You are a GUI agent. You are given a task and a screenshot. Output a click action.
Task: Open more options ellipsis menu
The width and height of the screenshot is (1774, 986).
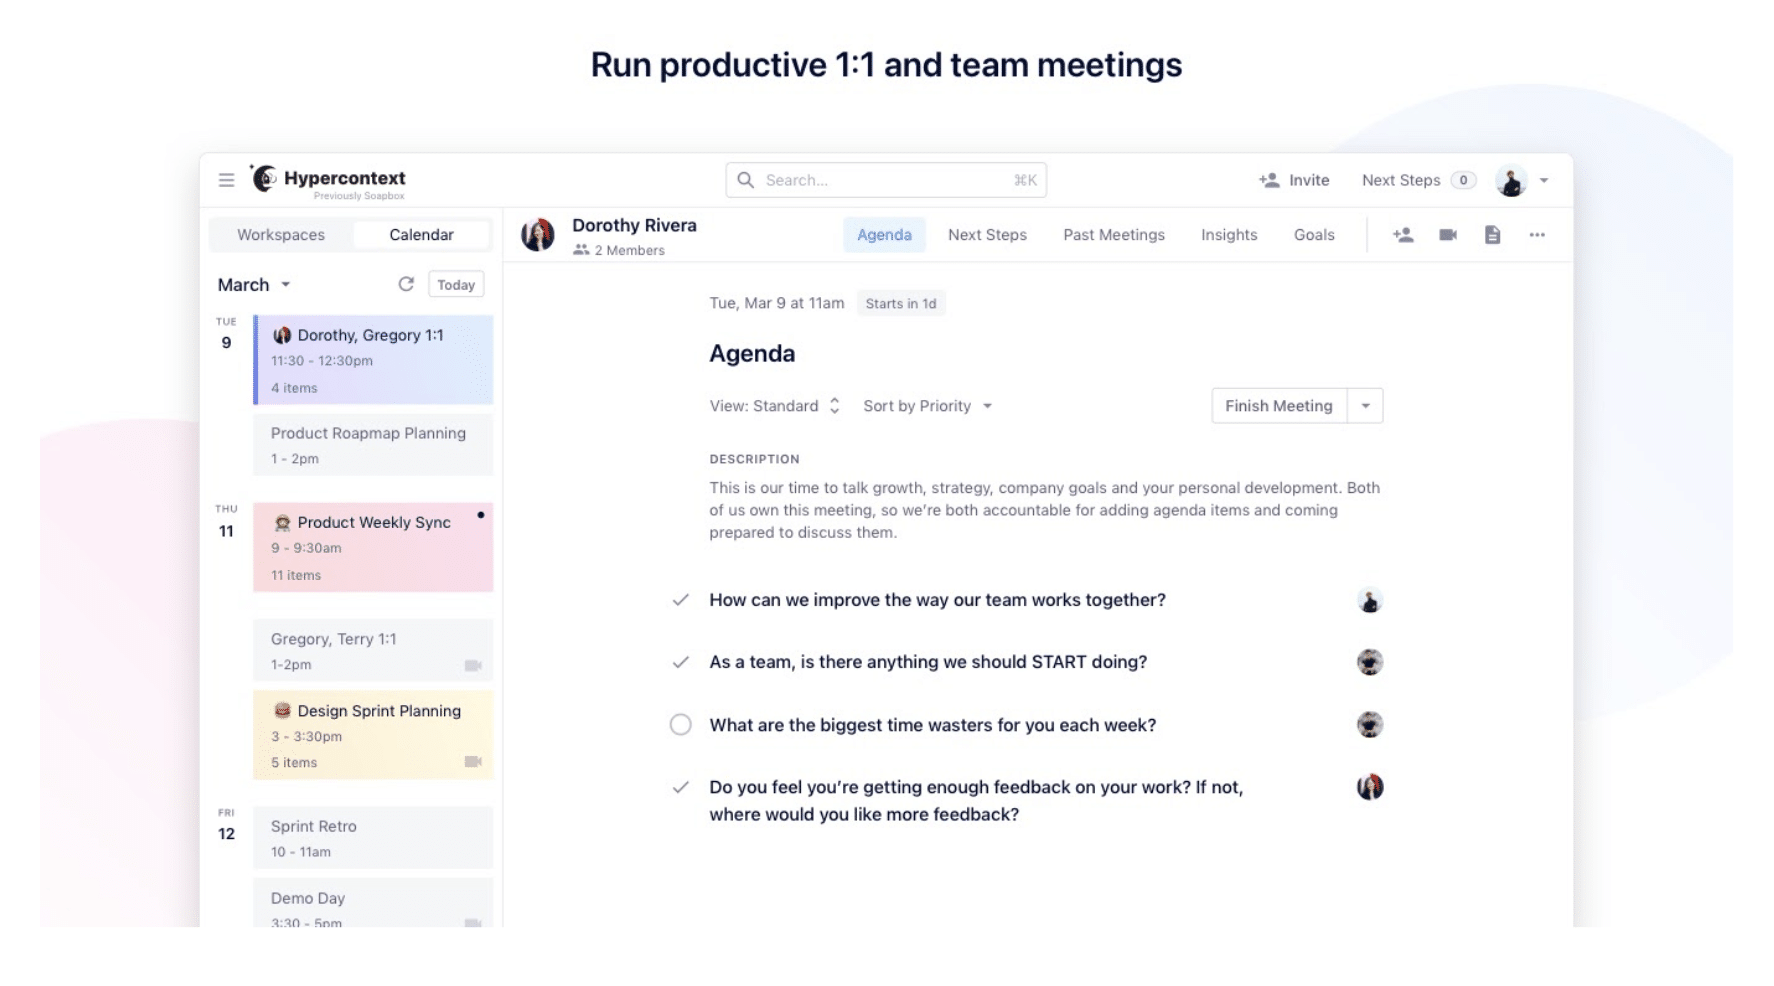[1537, 235]
